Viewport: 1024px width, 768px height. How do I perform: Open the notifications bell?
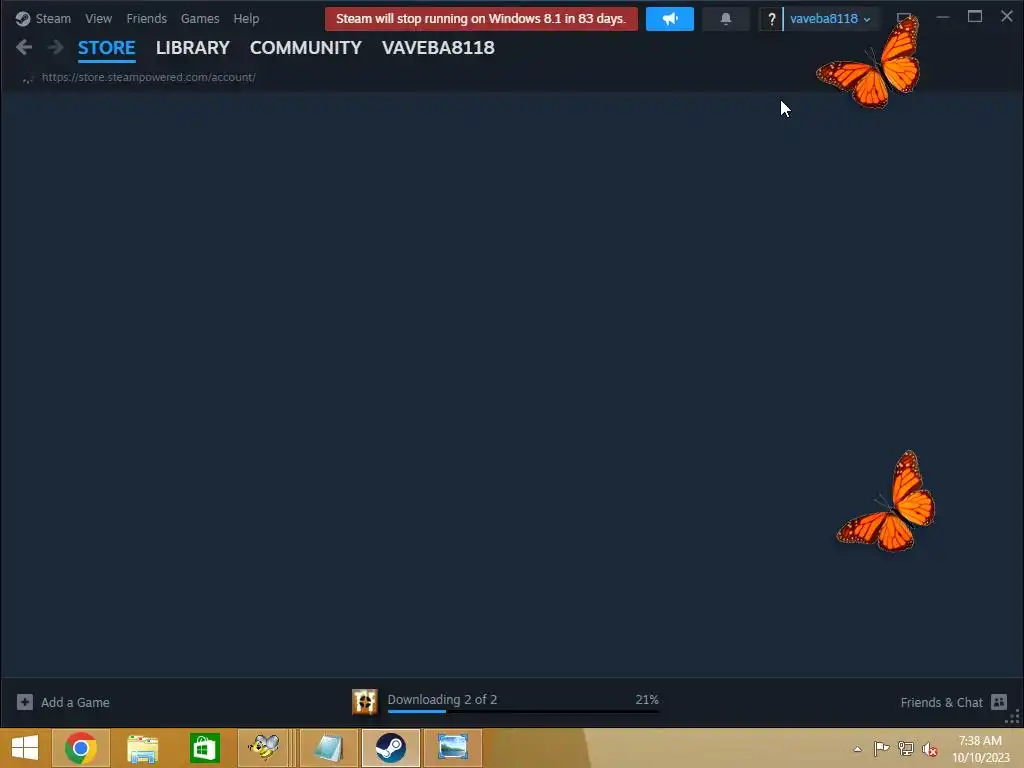[x=726, y=19]
